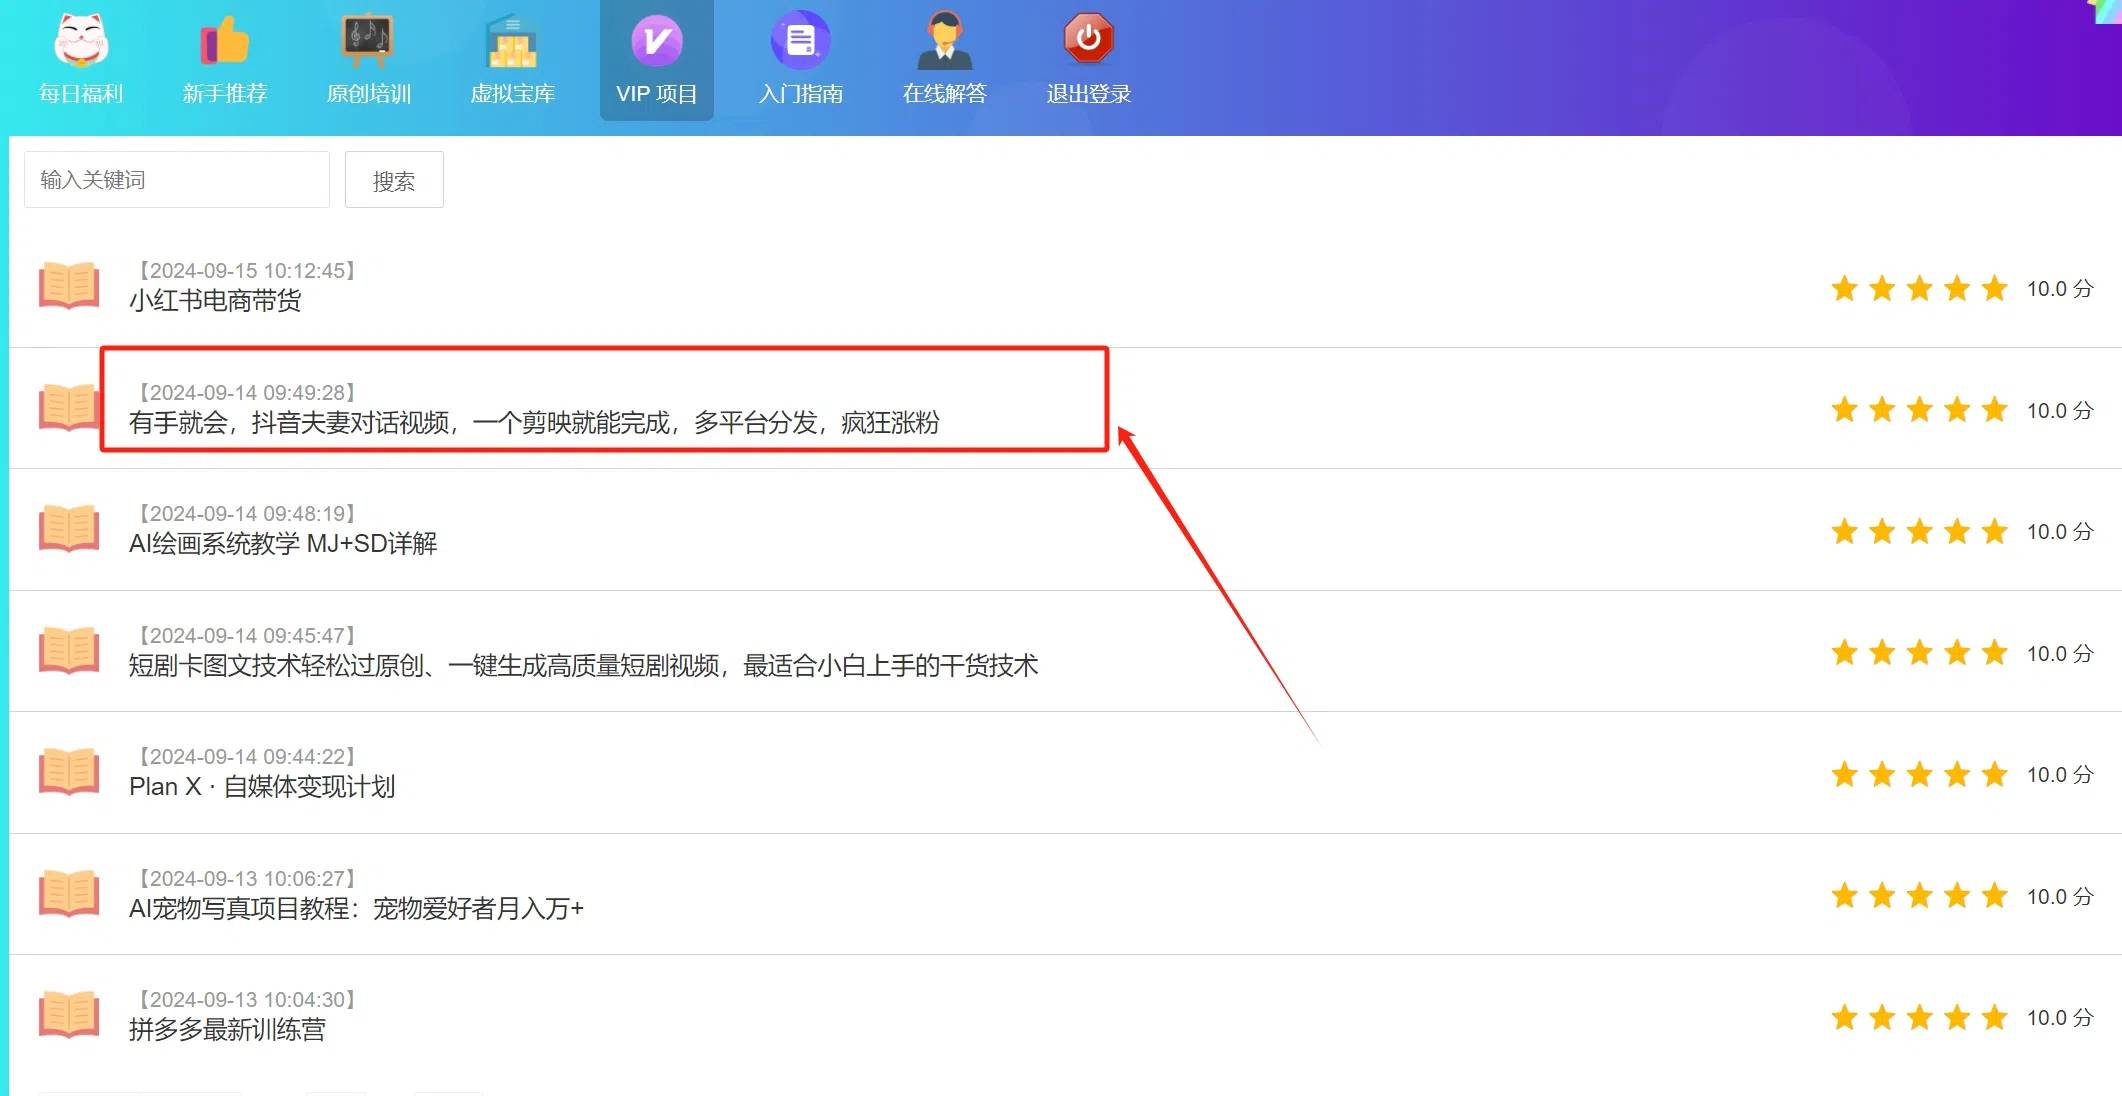Click the star rating for AI绘画系统教学
The height and width of the screenshot is (1096, 2122).
click(1919, 532)
